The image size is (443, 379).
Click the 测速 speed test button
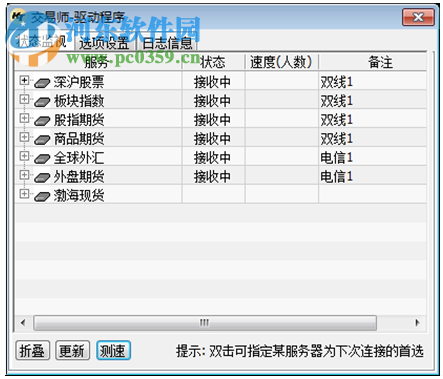113,351
